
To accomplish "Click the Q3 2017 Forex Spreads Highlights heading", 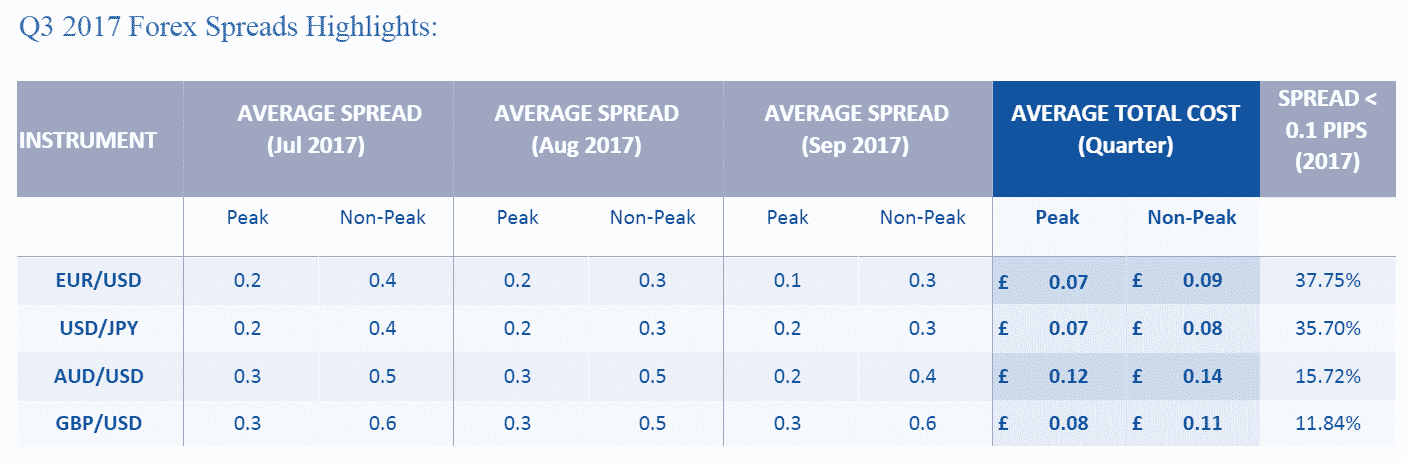I will click(229, 27).
